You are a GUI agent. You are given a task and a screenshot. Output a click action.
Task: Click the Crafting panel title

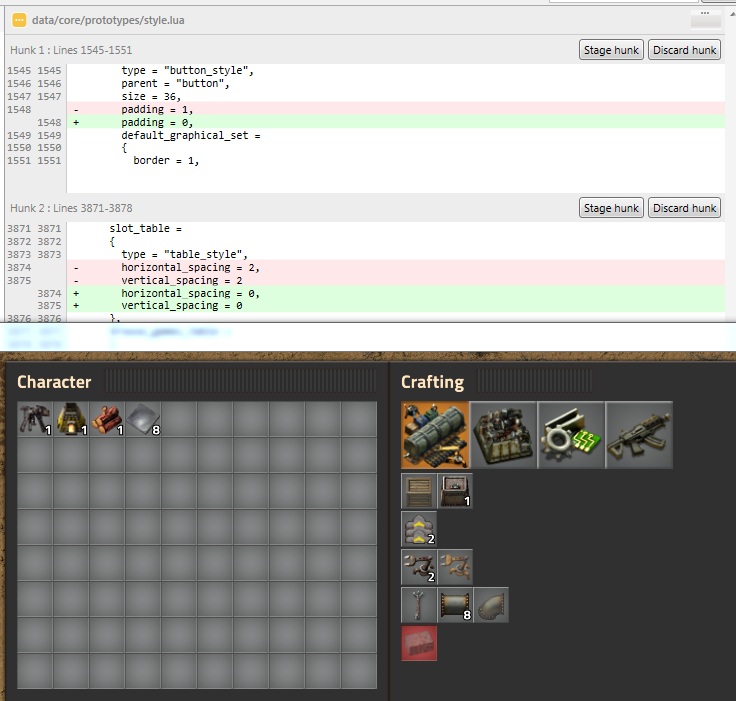tap(432, 383)
